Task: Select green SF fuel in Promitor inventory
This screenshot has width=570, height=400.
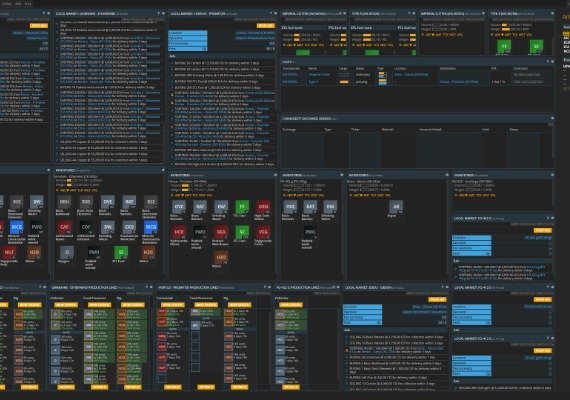Action: click(x=242, y=232)
